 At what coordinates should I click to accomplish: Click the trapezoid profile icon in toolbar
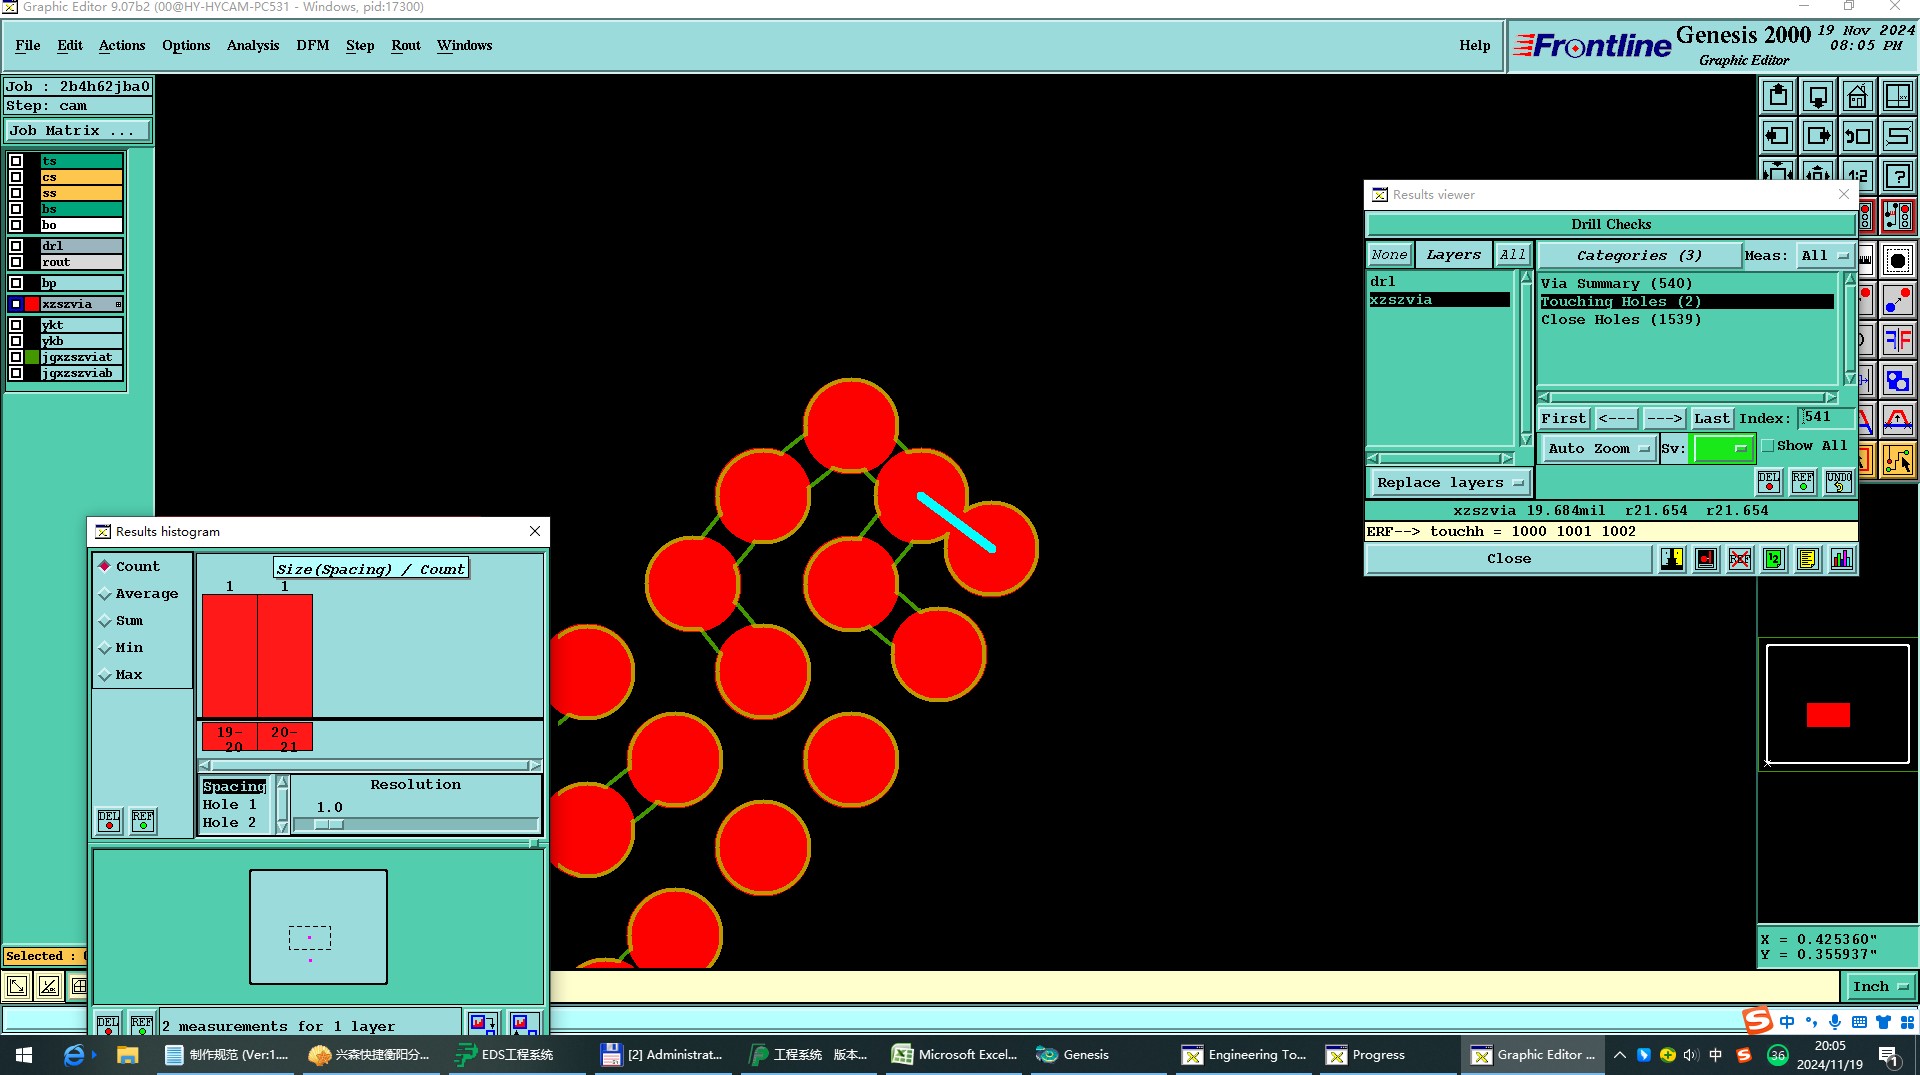[x=1898, y=420]
